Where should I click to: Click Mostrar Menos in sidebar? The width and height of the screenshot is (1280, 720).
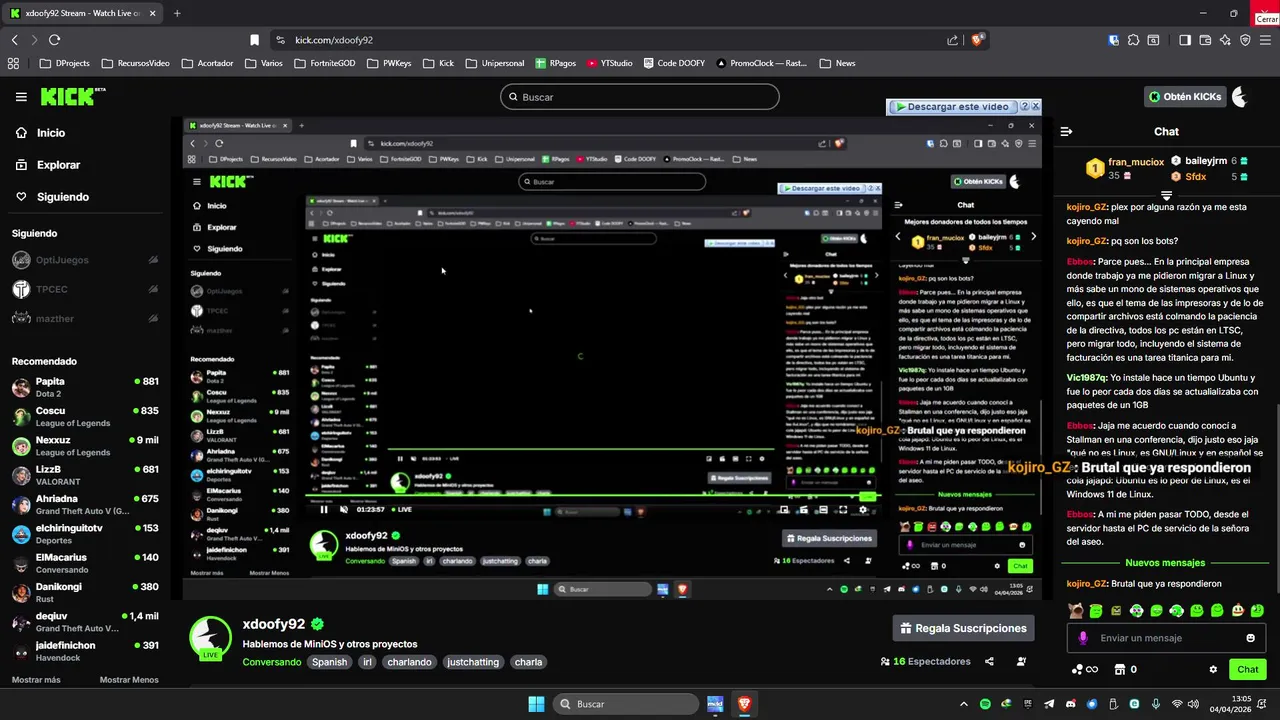point(129,680)
